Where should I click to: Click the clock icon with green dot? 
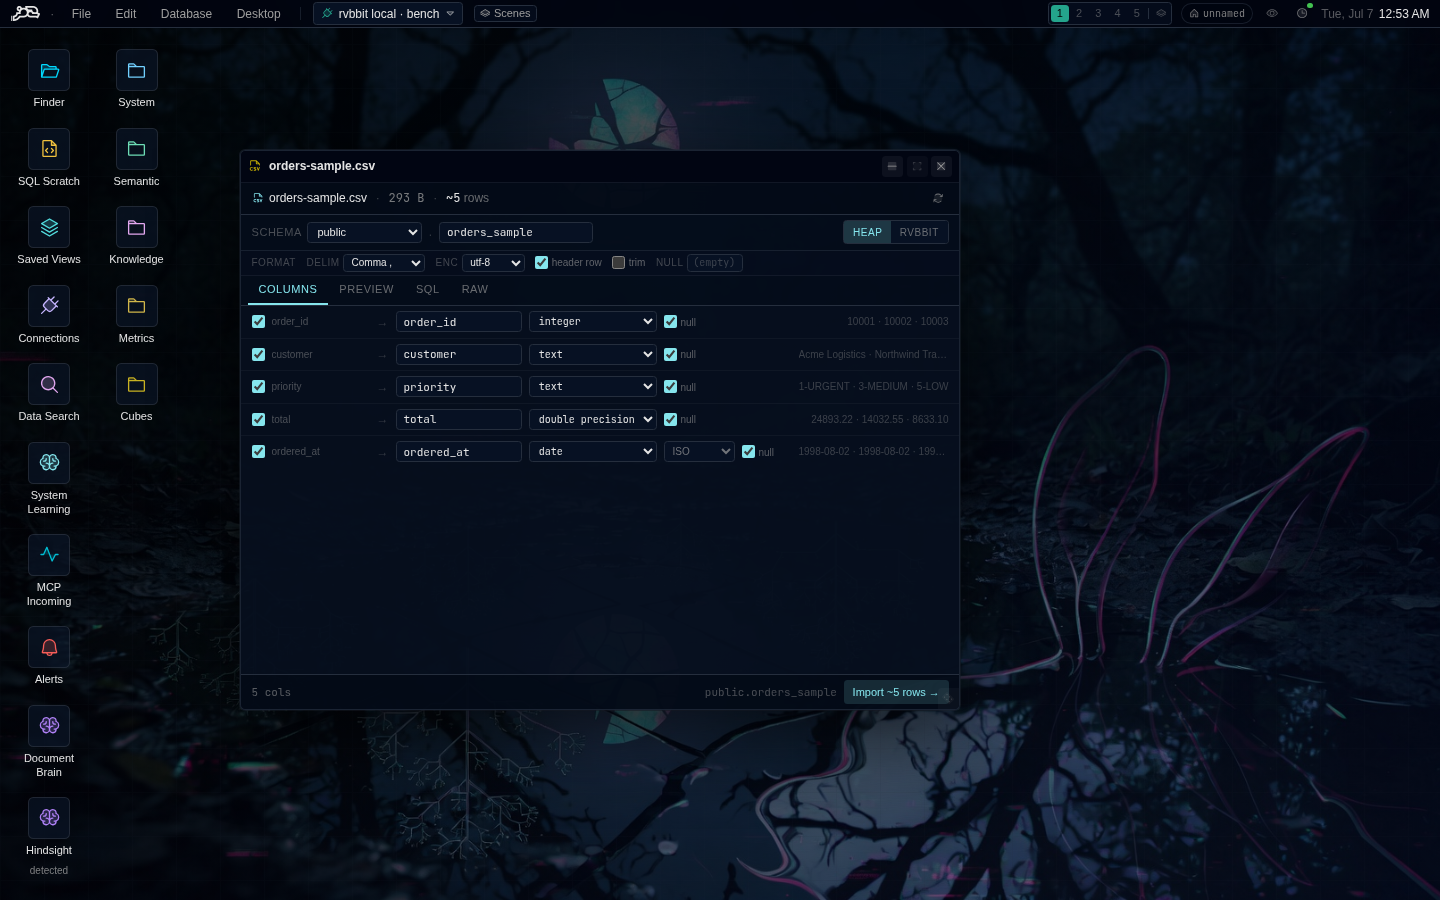pyautogui.click(x=1302, y=13)
